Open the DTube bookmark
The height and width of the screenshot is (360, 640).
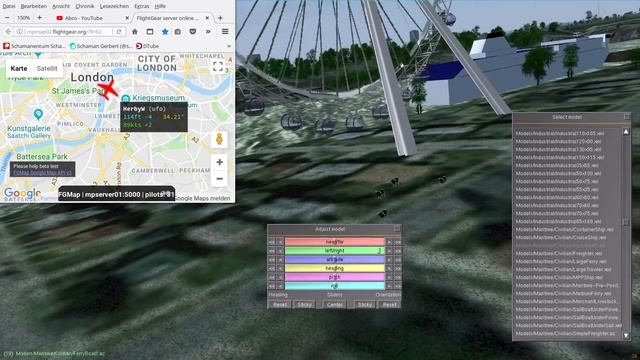pos(147,46)
